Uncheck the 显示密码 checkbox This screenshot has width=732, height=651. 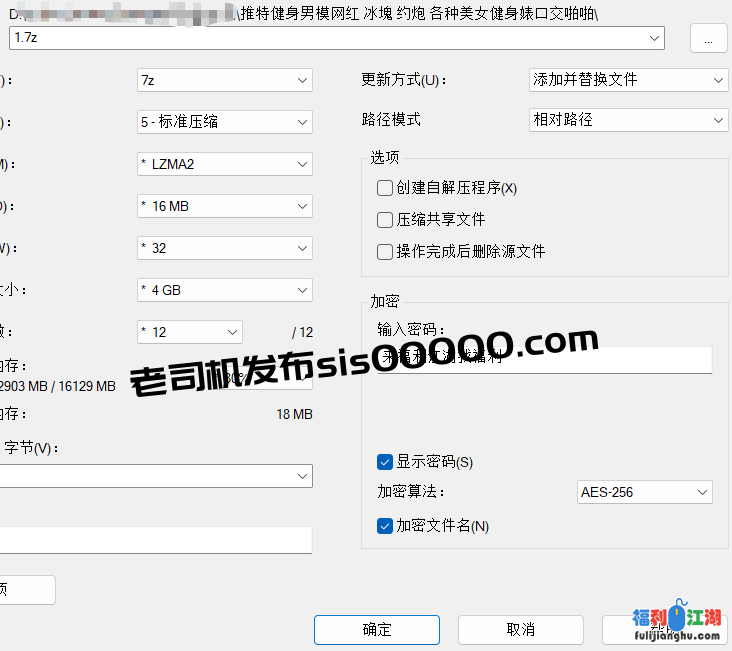[385, 462]
